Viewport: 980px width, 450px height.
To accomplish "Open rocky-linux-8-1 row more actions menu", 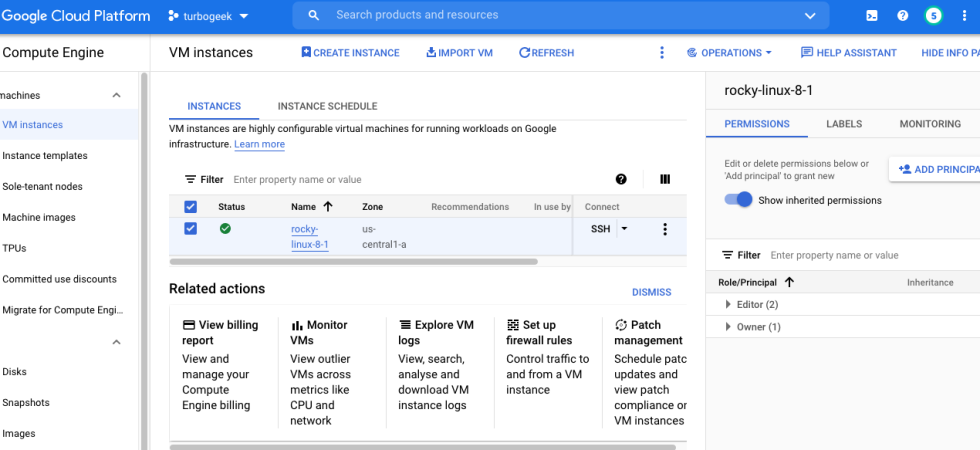I will pos(665,229).
